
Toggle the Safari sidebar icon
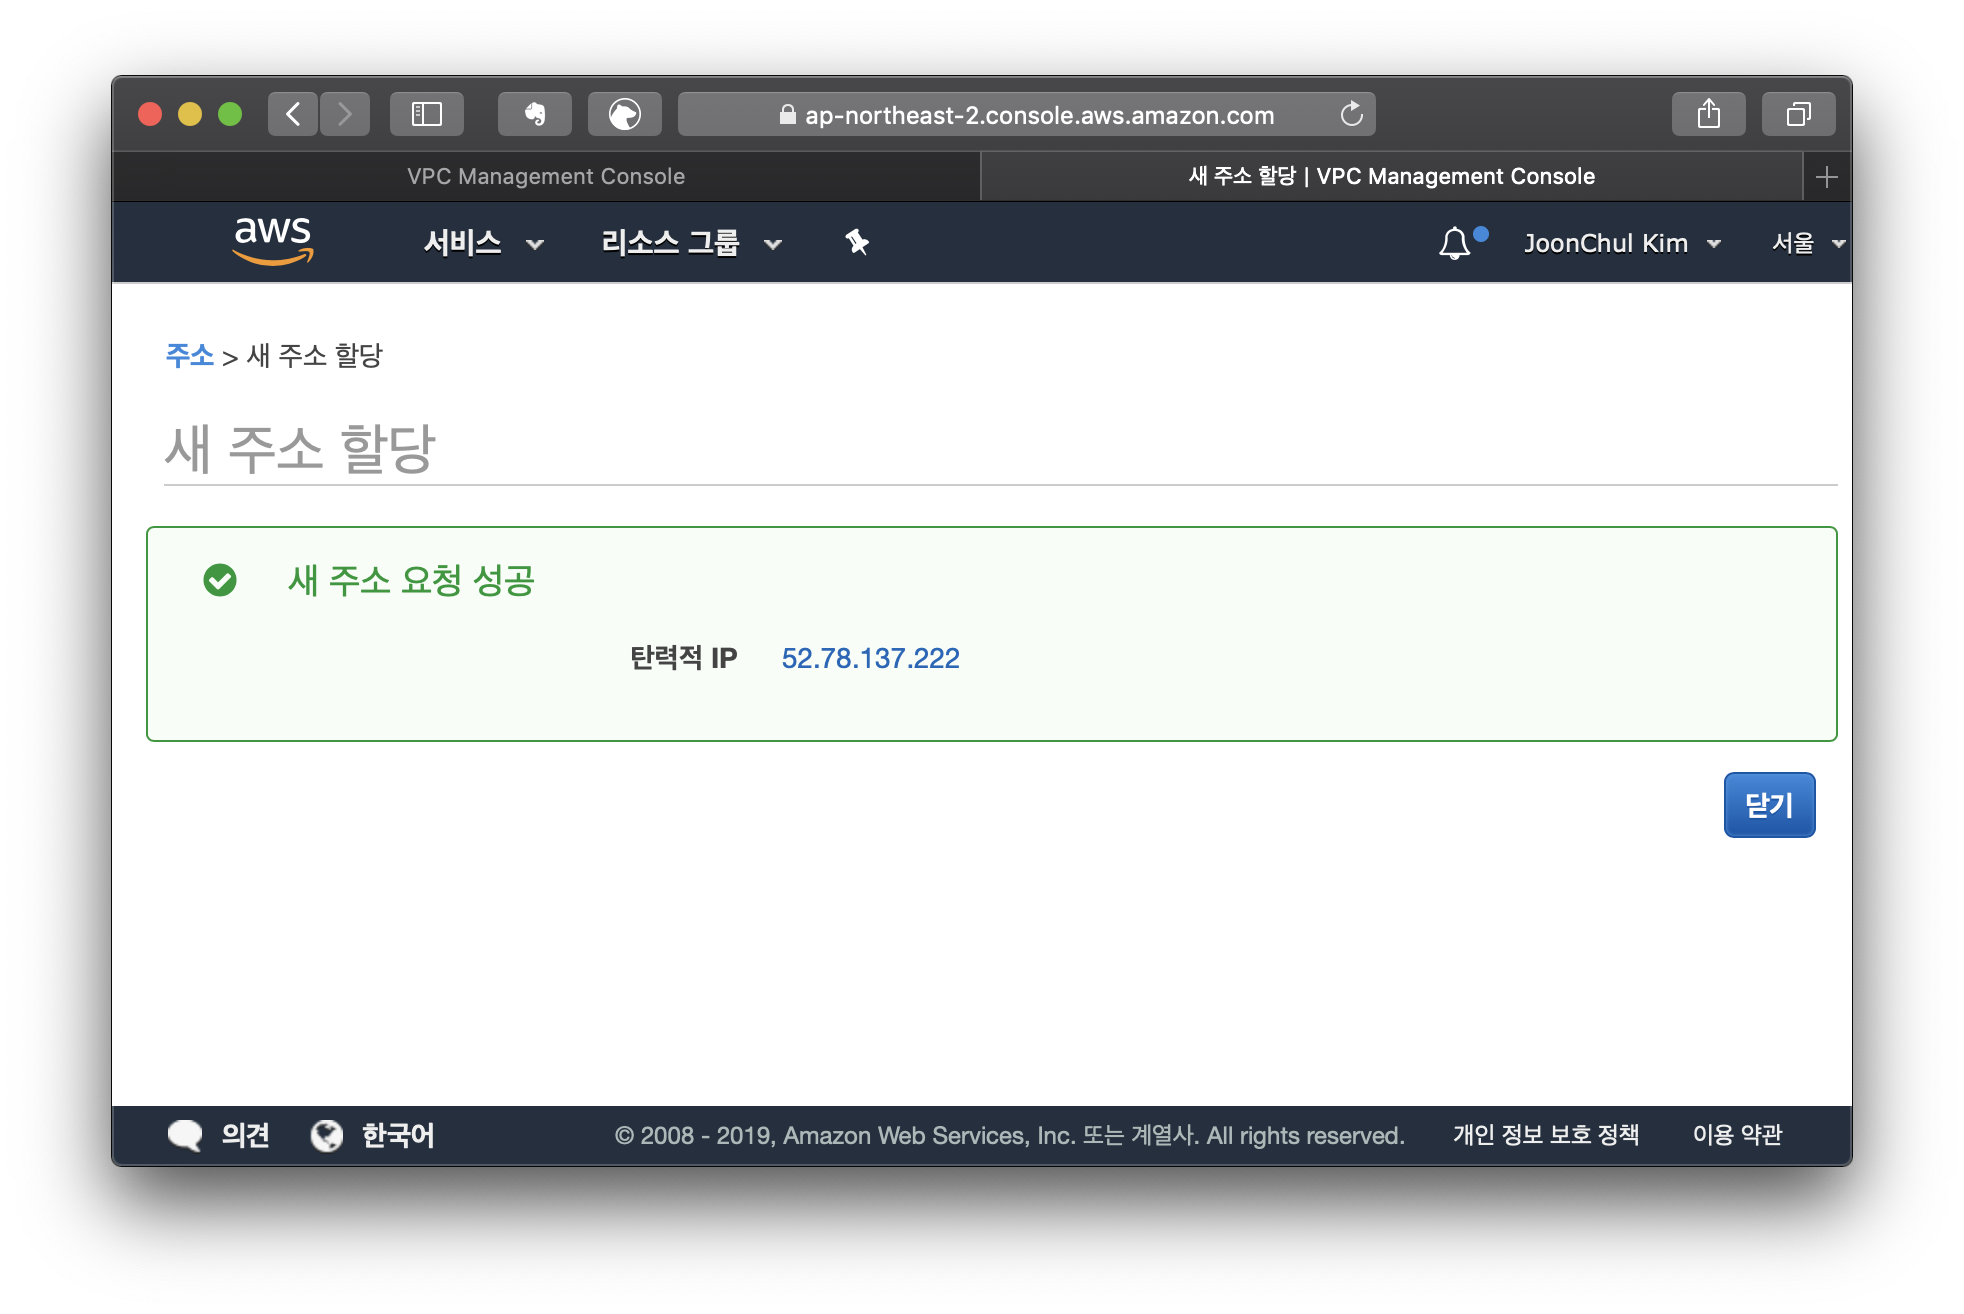coord(427,114)
